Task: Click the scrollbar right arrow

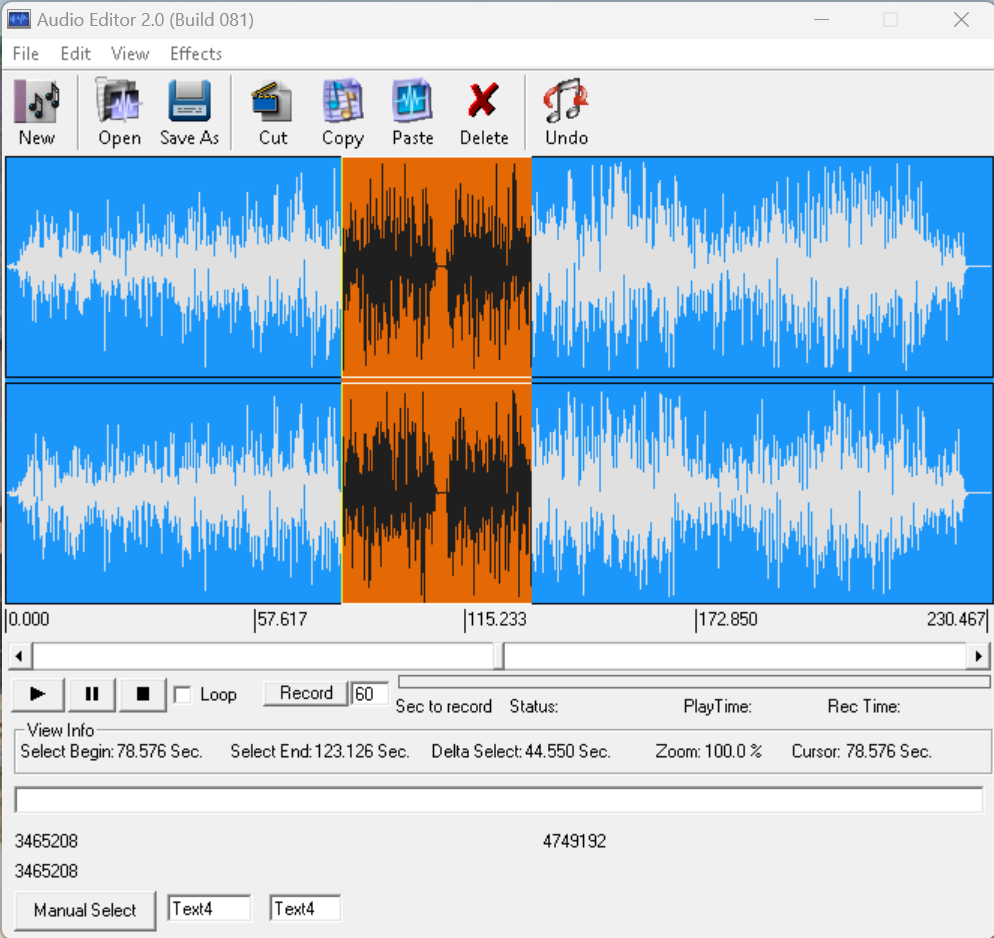Action: [x=978, y=656]
